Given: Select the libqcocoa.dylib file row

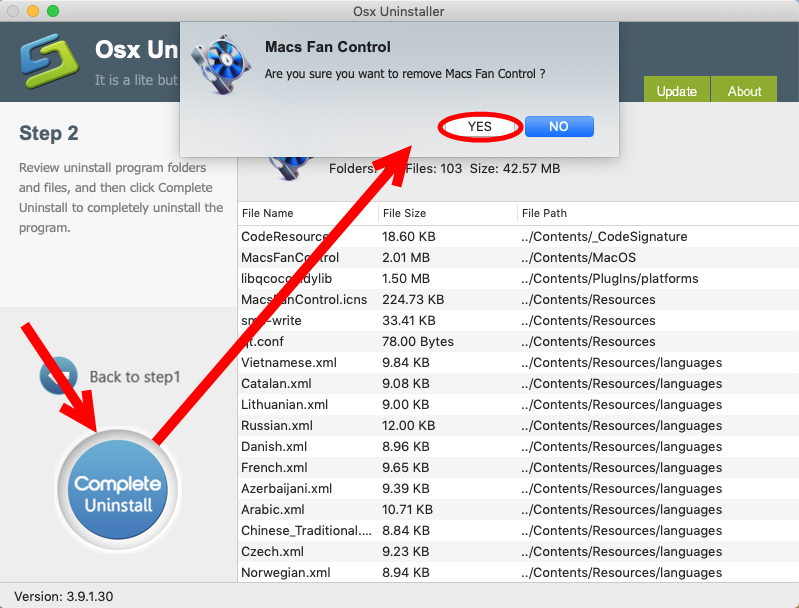Looking at the screenshot, I should pyautogui.click(x=518, y=278).
